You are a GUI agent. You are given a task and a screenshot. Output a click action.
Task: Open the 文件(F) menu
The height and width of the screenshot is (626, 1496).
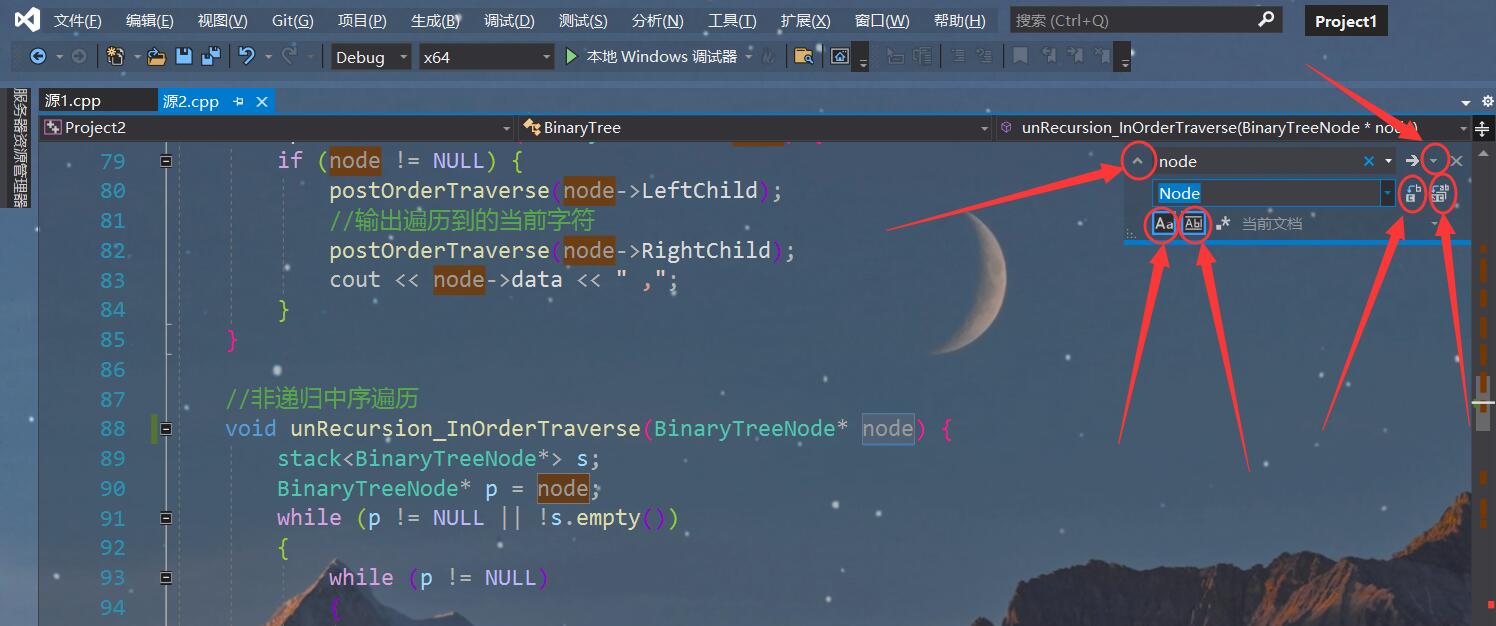tap(77, 20)
